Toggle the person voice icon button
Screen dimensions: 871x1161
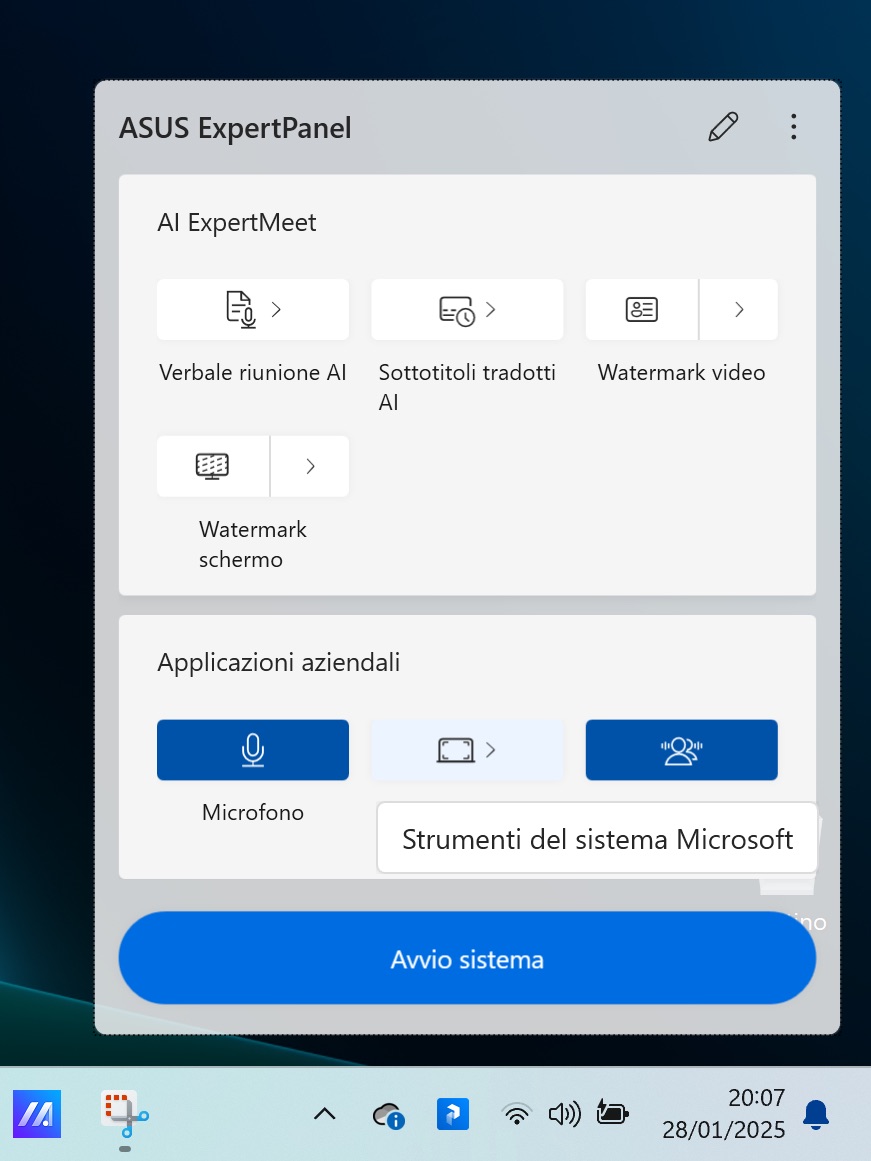(681, 750)
